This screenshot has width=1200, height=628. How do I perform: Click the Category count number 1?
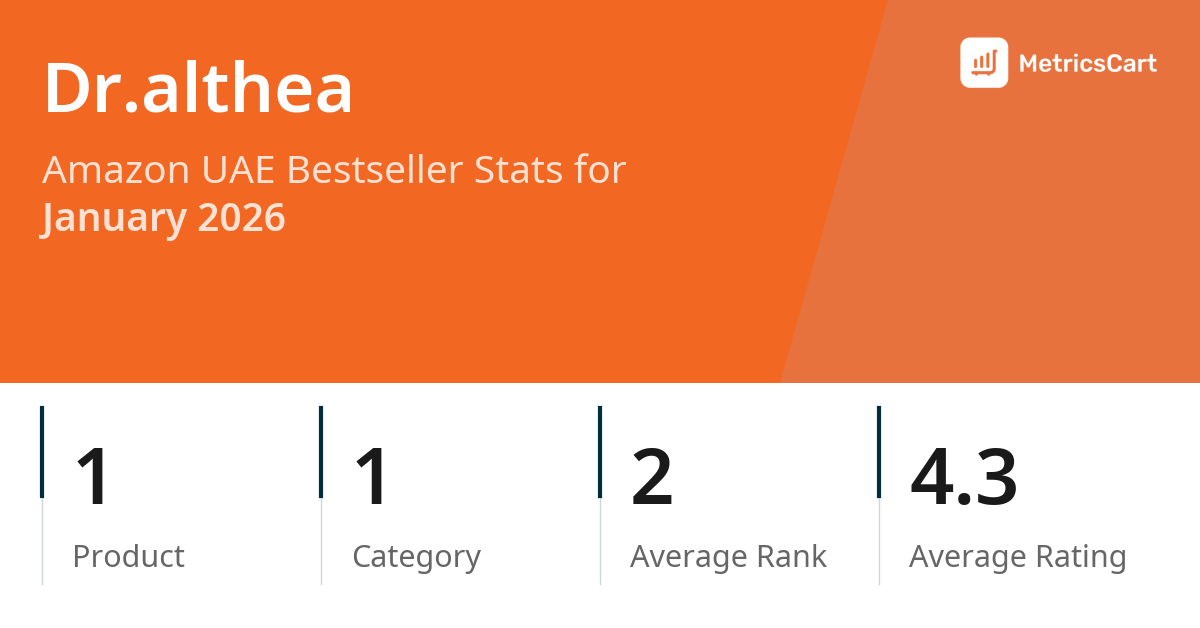click(372, 477)
